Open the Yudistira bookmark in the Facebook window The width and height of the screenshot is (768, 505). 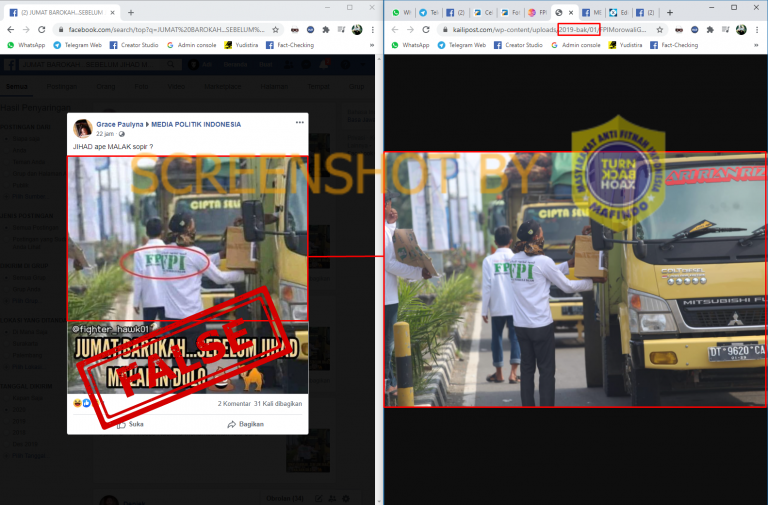tap(241, 45)
